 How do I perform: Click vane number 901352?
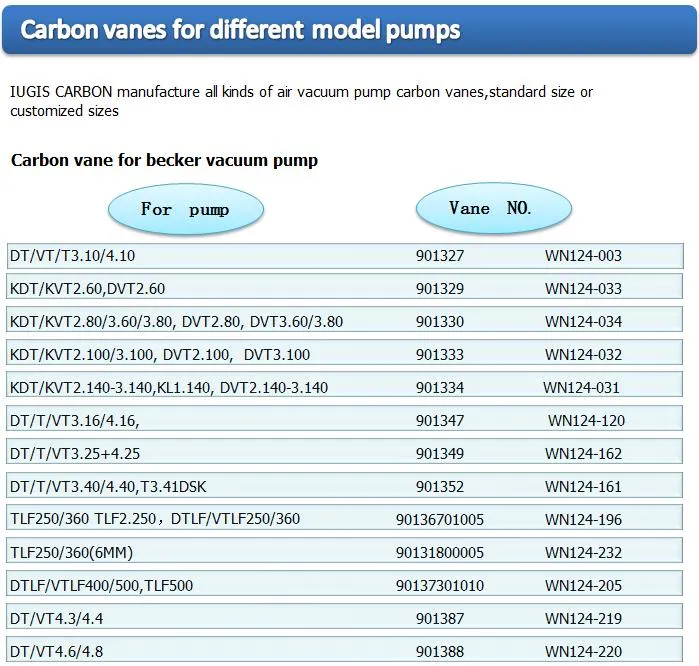440,487
